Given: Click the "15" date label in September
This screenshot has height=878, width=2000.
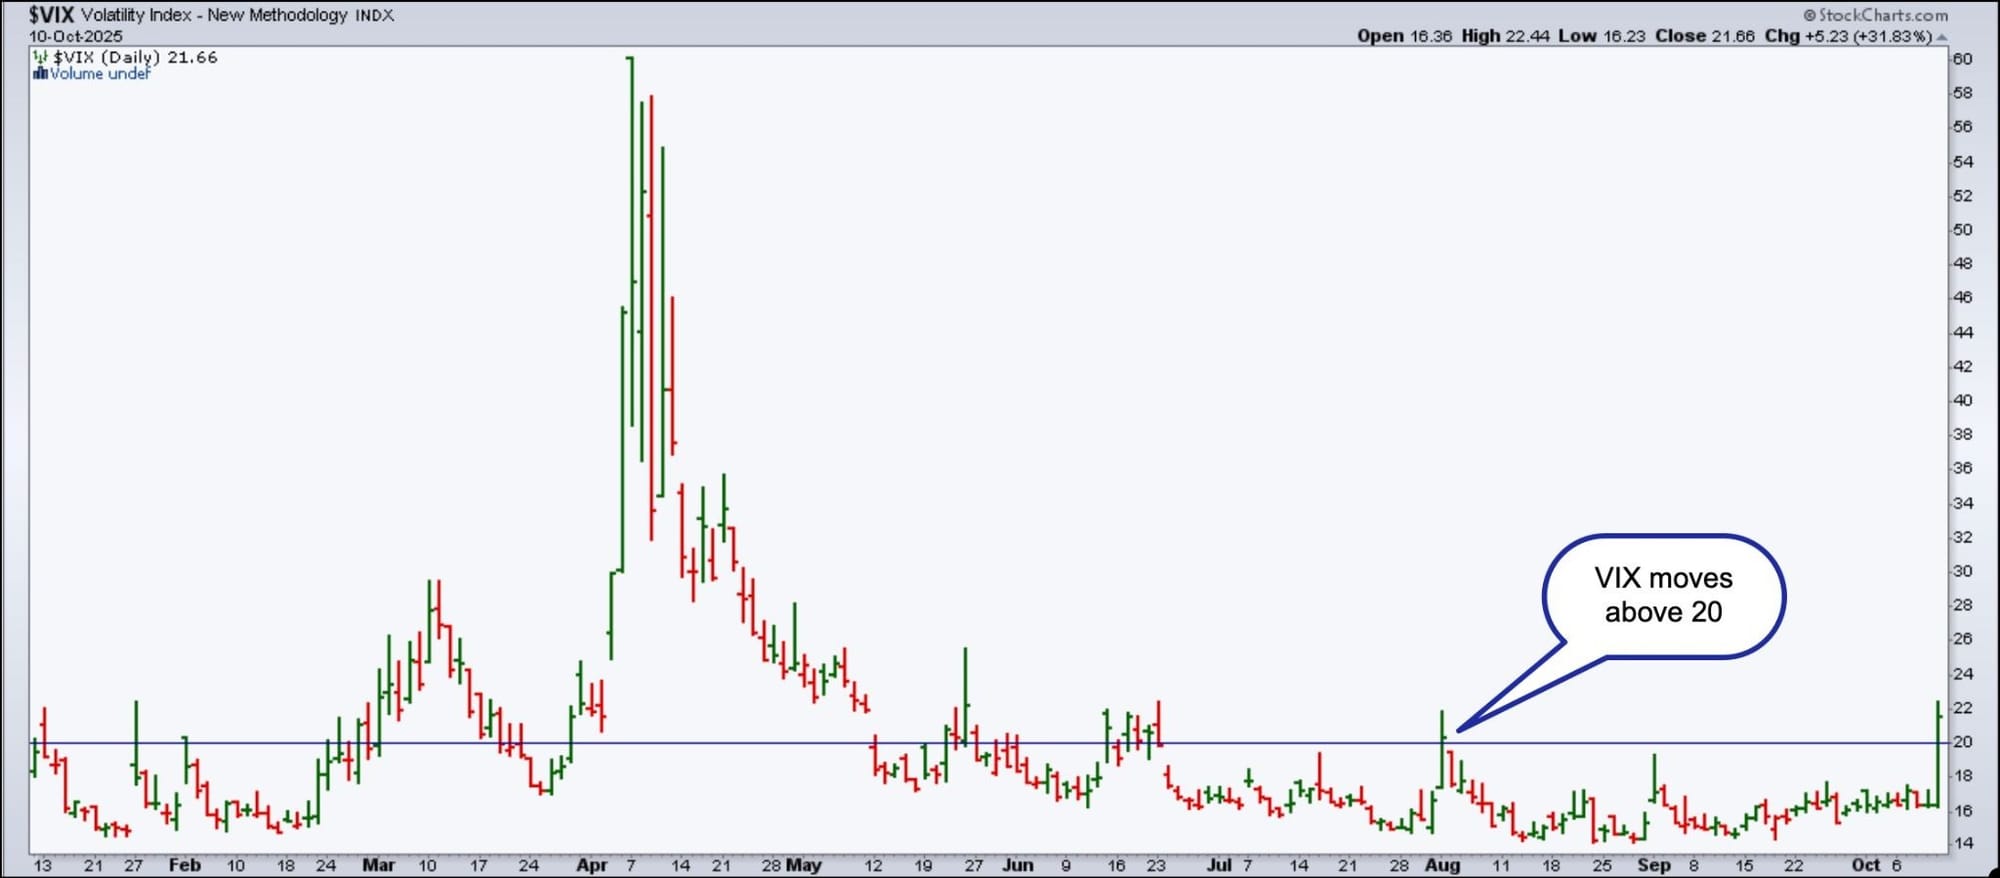Looking at the screenshot, I should [1744, 866].
